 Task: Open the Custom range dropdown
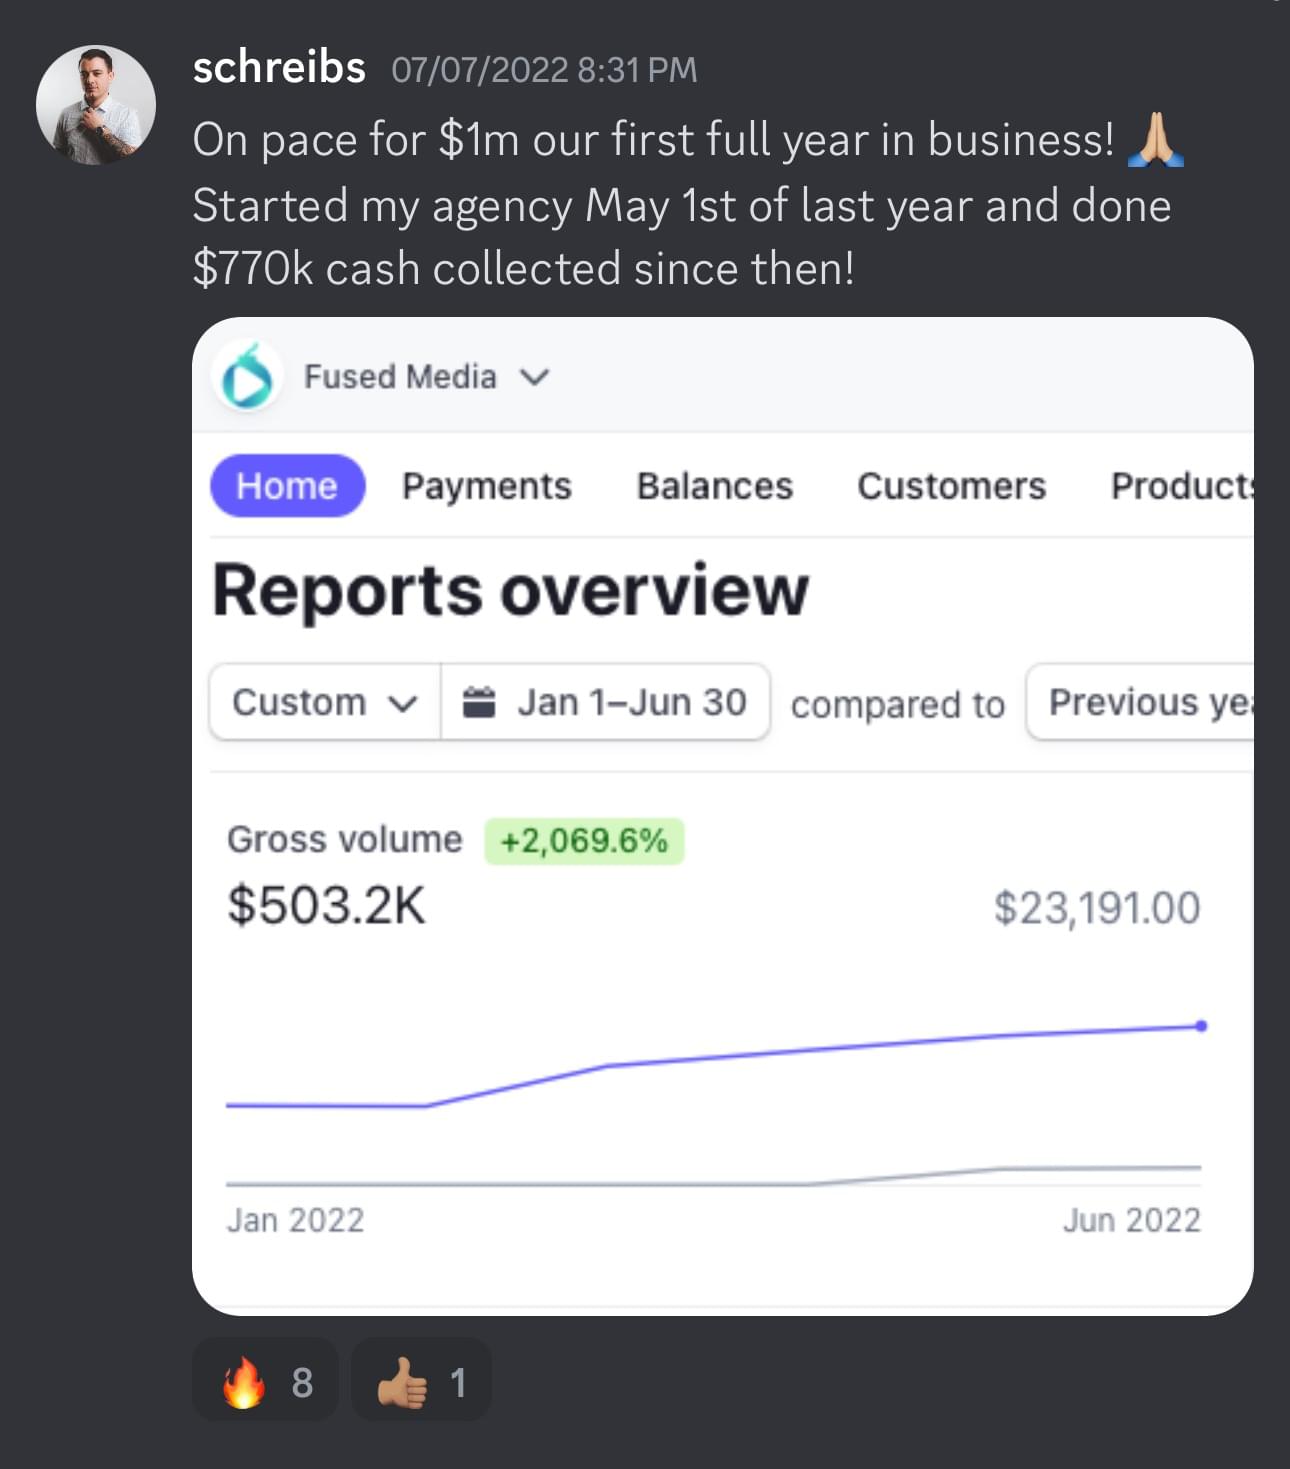(324, 703)
